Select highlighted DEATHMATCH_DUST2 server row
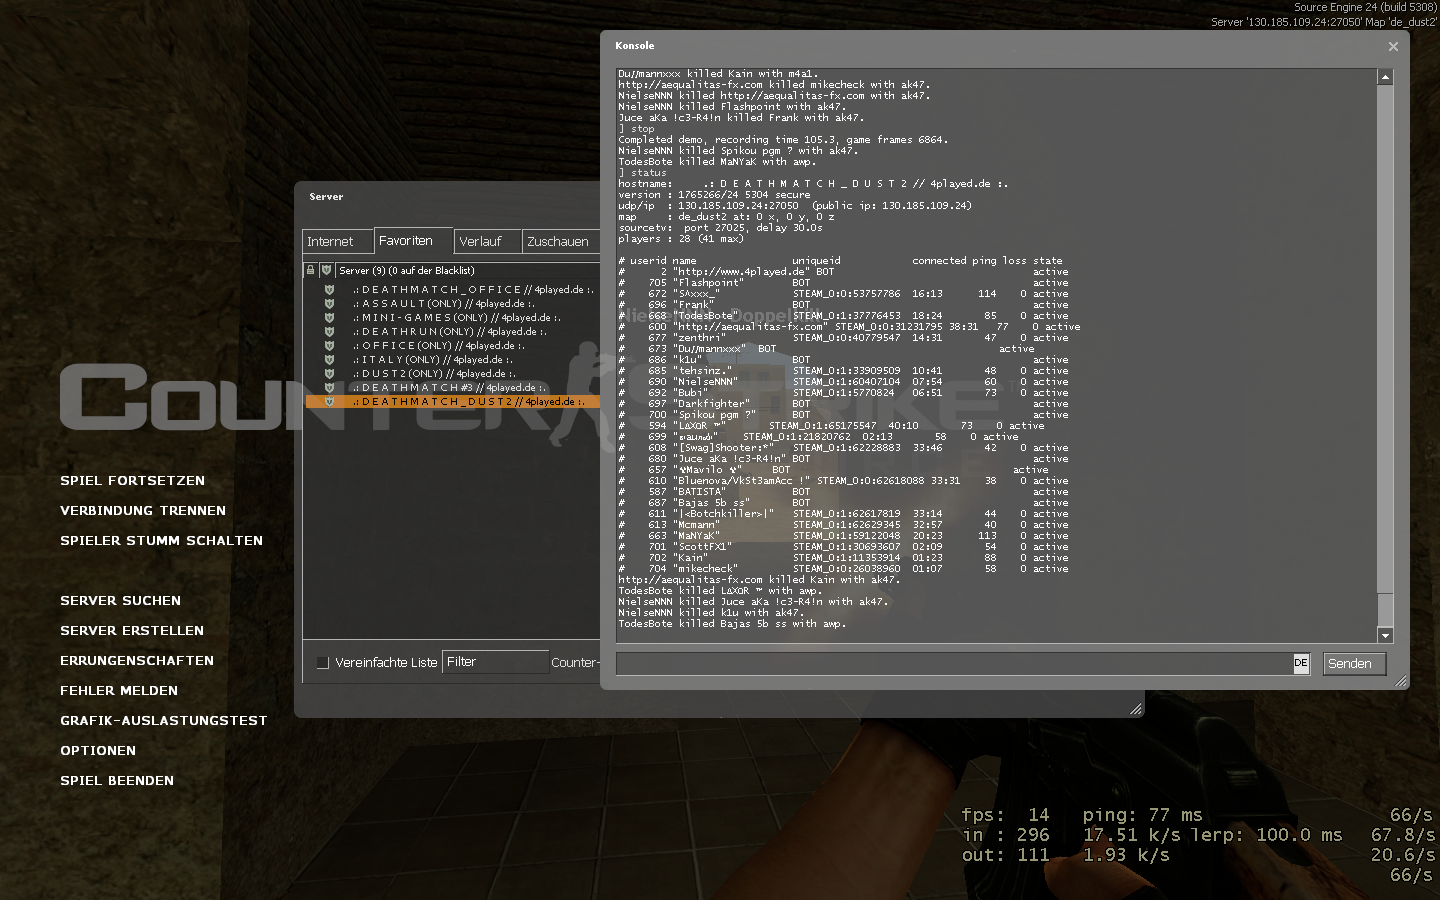Viewport: 1440px width, 900px height. (x=452, y=402)
